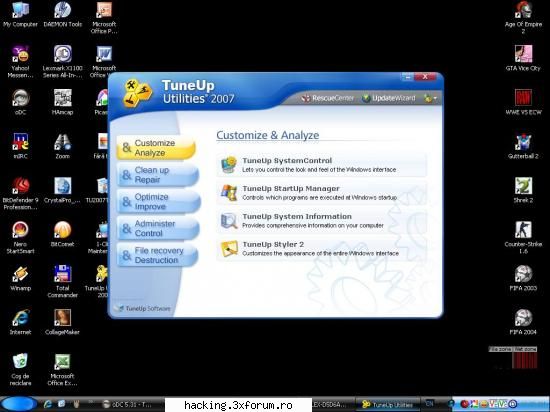Launch TuneUp StartUp Manager icon

(229, 193)
